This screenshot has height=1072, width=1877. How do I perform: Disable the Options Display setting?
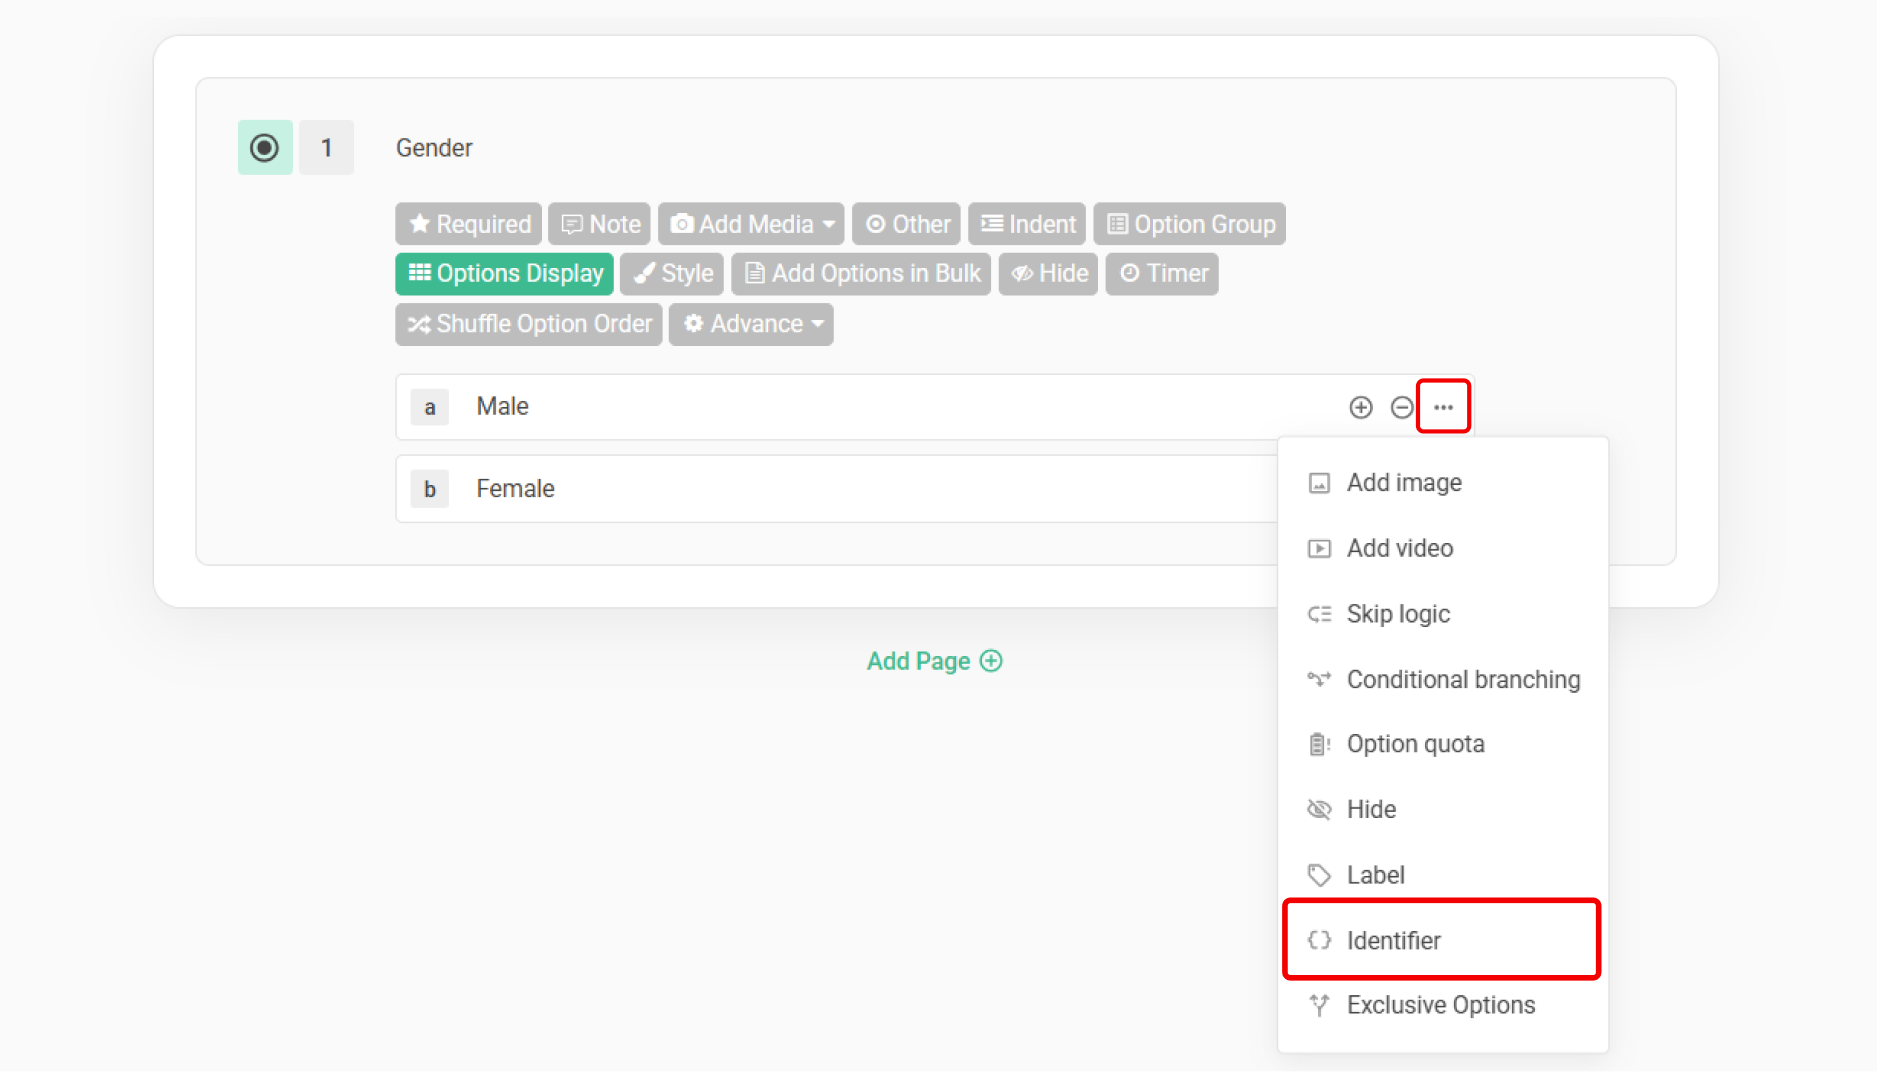(504, 273)
